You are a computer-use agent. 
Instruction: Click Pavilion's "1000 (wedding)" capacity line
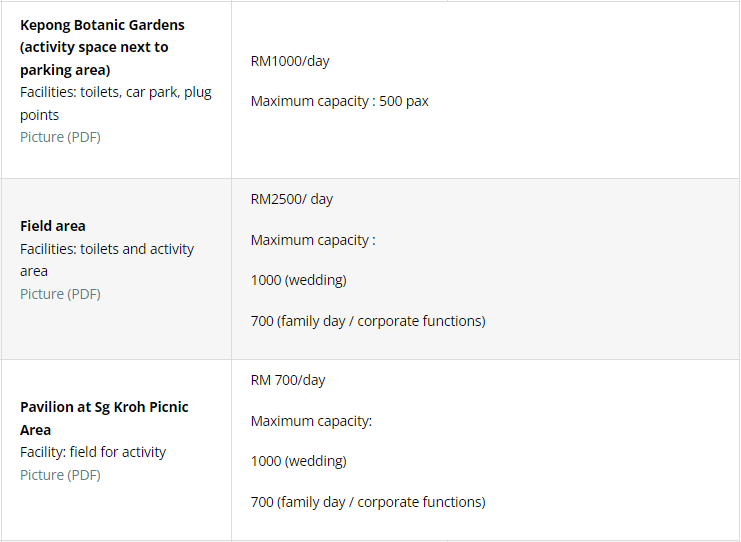click(x=299, y=461)
